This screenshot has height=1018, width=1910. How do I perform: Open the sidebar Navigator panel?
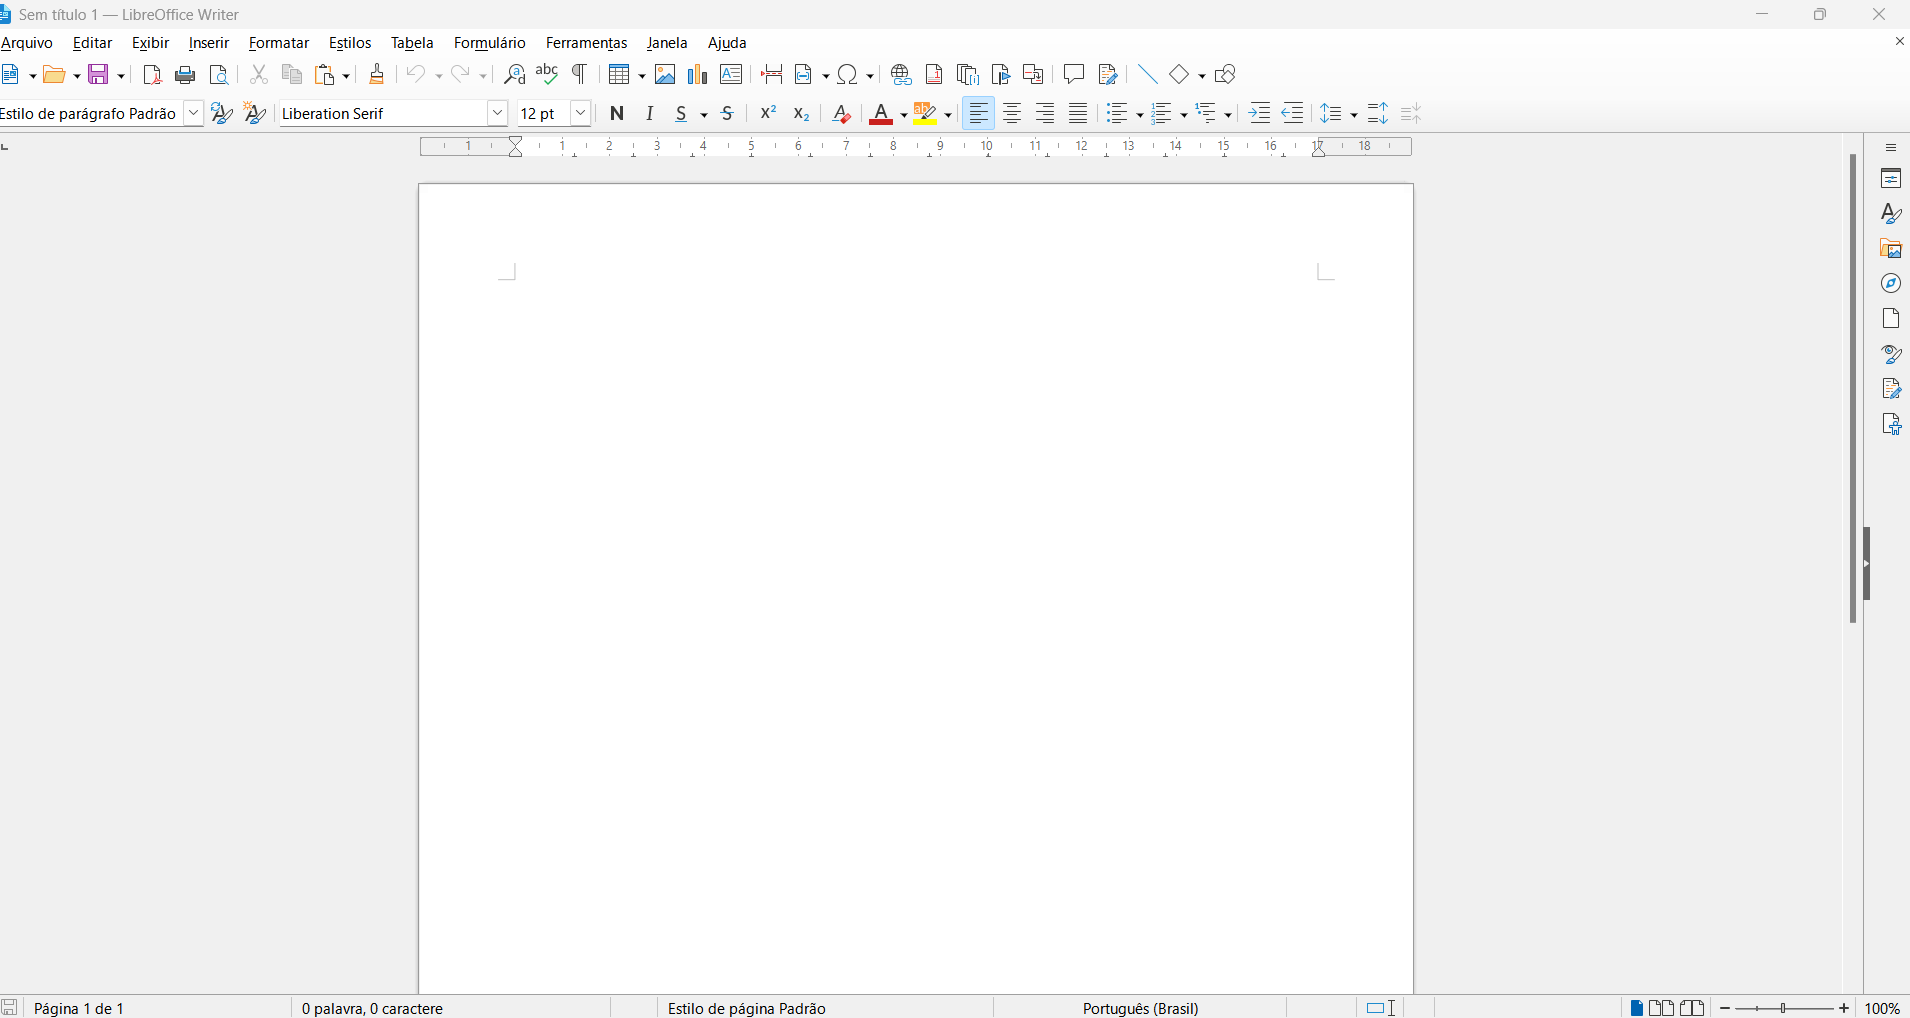1891,284
